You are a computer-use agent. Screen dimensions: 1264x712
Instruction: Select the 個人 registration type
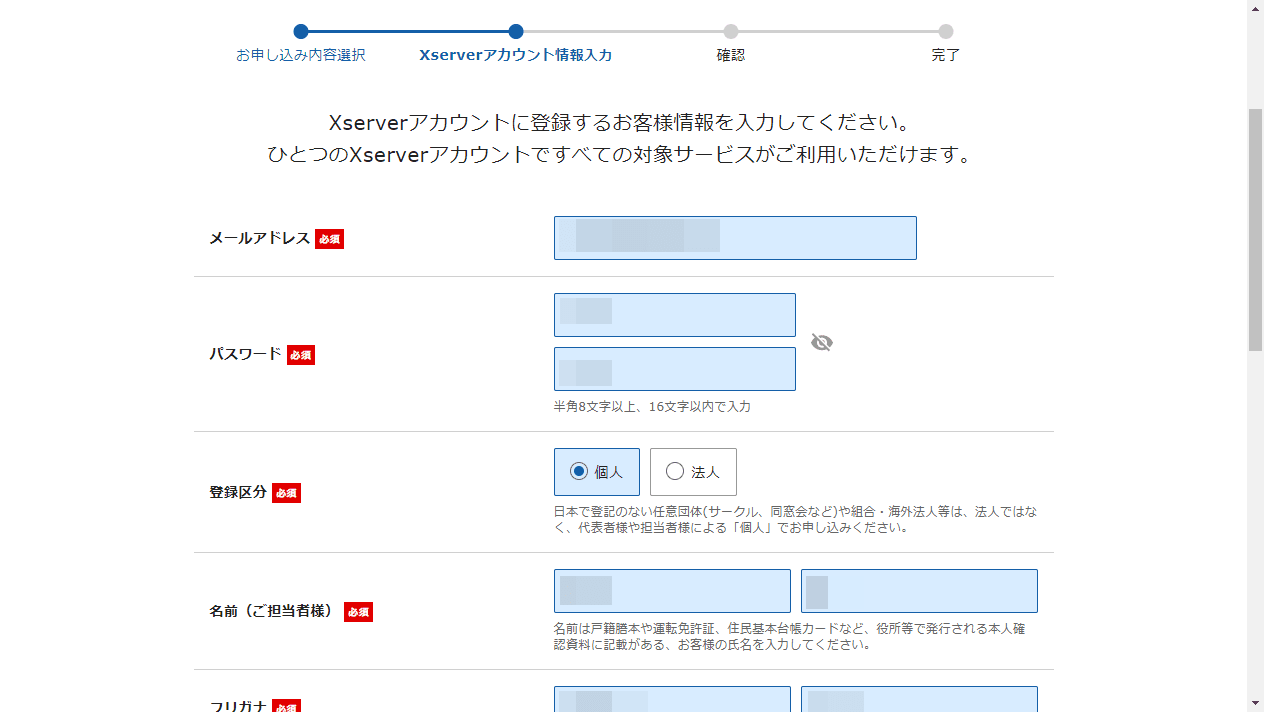point(597,472)
